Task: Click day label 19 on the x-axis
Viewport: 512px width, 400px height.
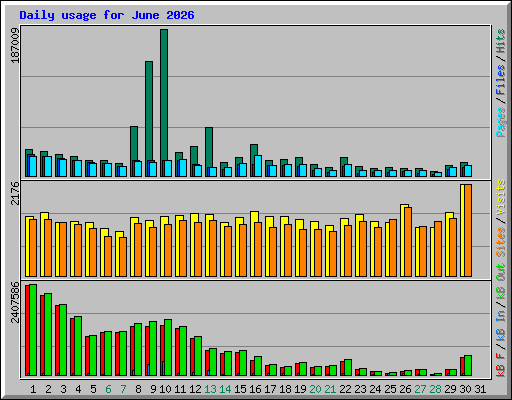Action: 300,389
